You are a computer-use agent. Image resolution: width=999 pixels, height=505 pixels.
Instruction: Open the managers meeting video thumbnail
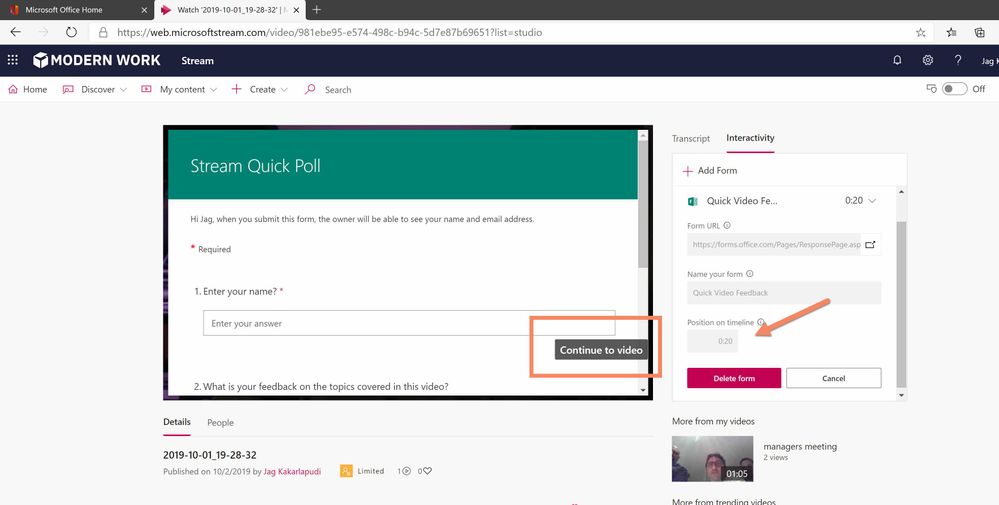(x=712, y=459)
